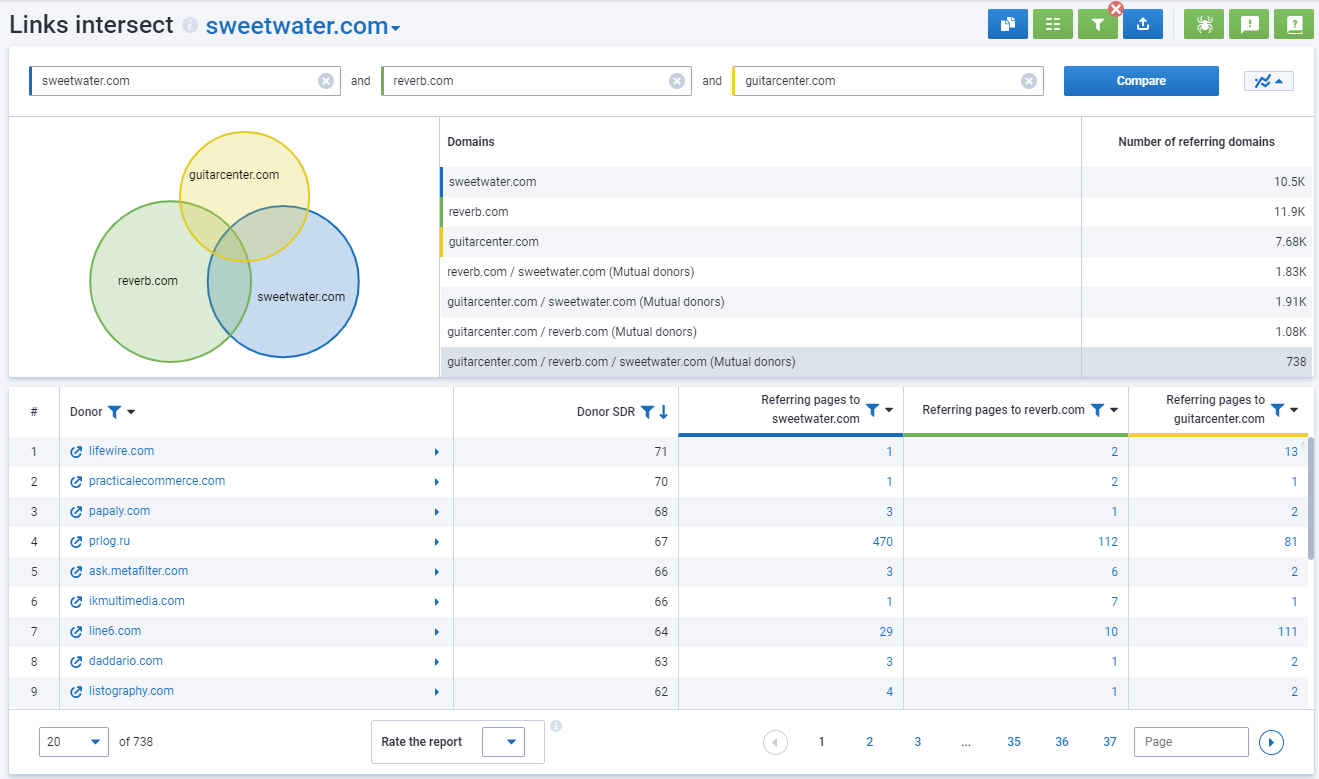
Task: Open the Rate the report dropdown
Action: coord(503,742)
